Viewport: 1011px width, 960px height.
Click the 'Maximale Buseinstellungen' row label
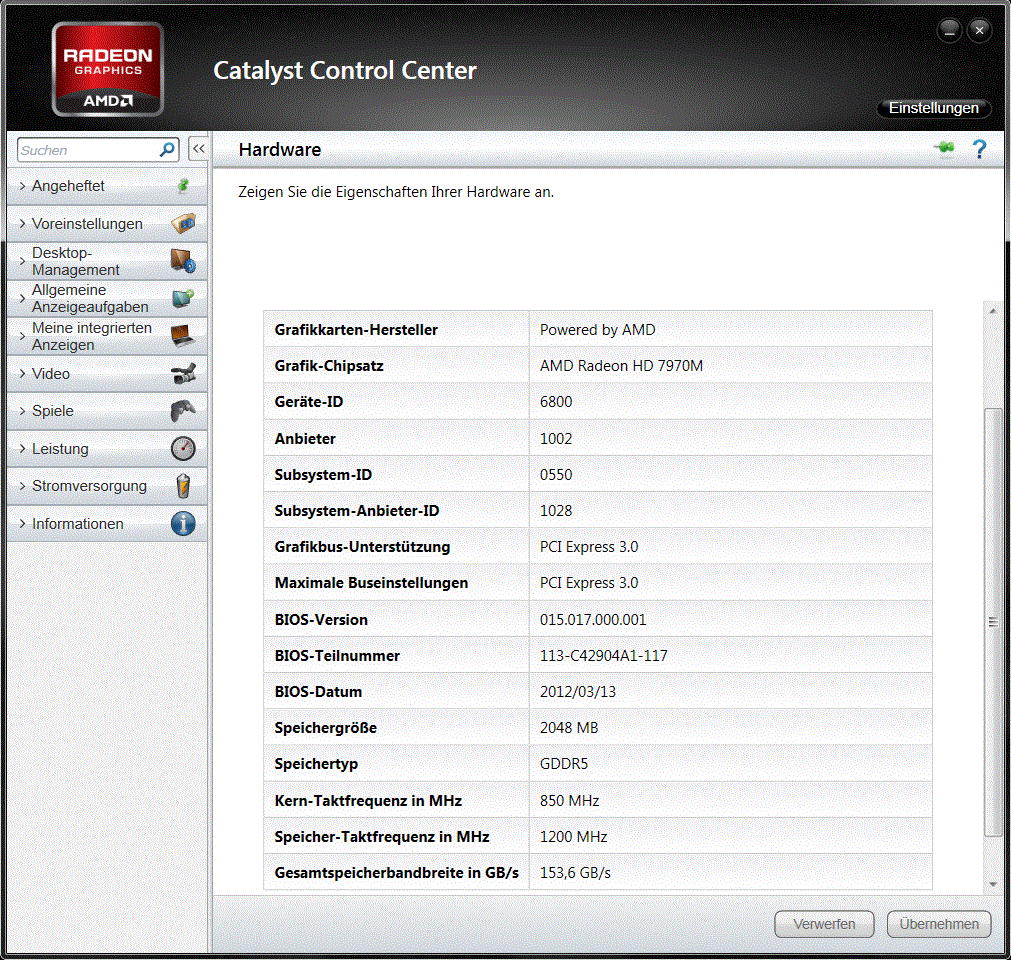point(371,583)
